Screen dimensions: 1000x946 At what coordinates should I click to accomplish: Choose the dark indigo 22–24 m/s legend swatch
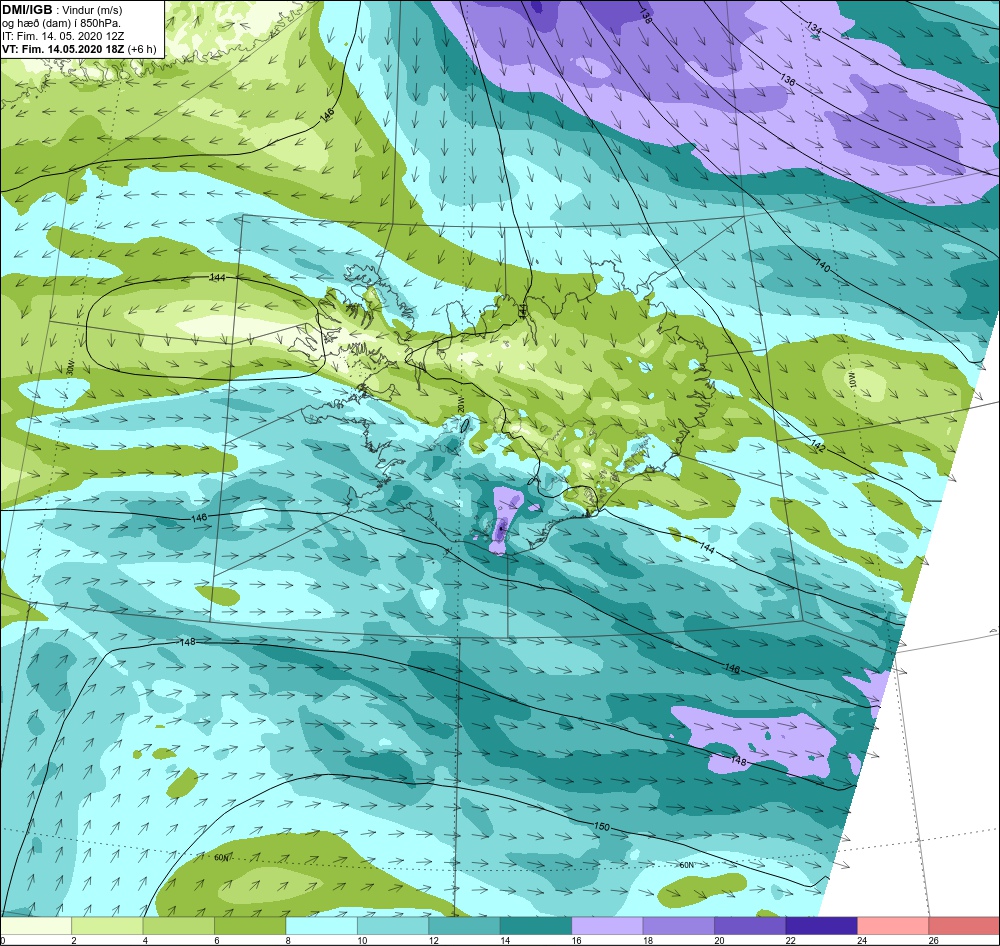[x=821, y=926]
